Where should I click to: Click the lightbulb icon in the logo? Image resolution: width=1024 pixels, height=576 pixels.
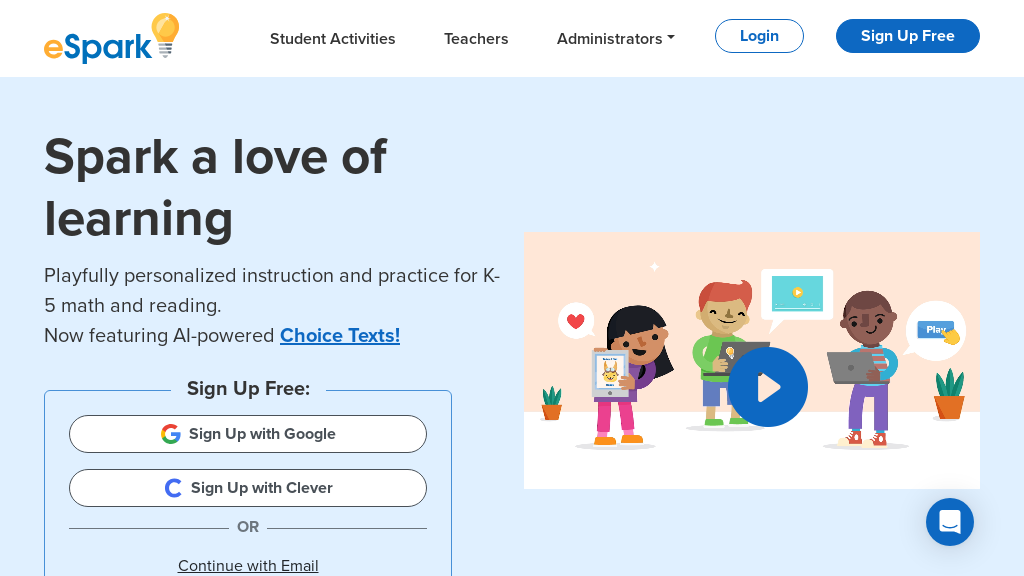click(x=165, y=34)
